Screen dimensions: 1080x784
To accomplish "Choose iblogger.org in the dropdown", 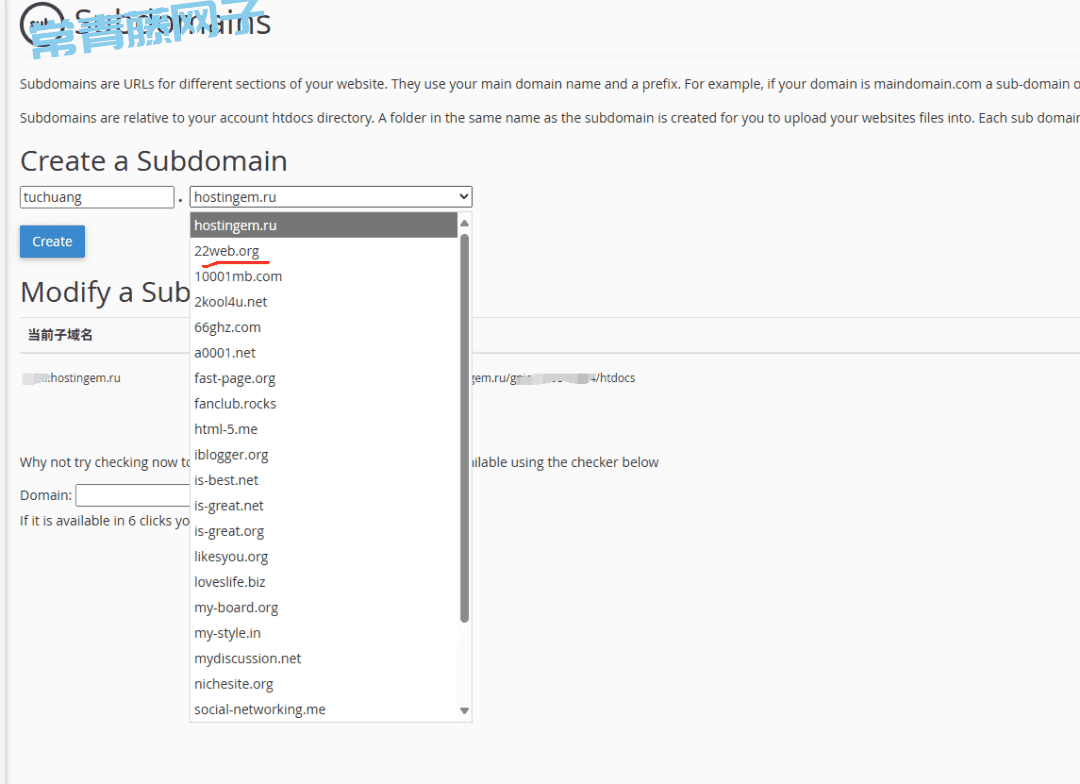I will point(324,455).
